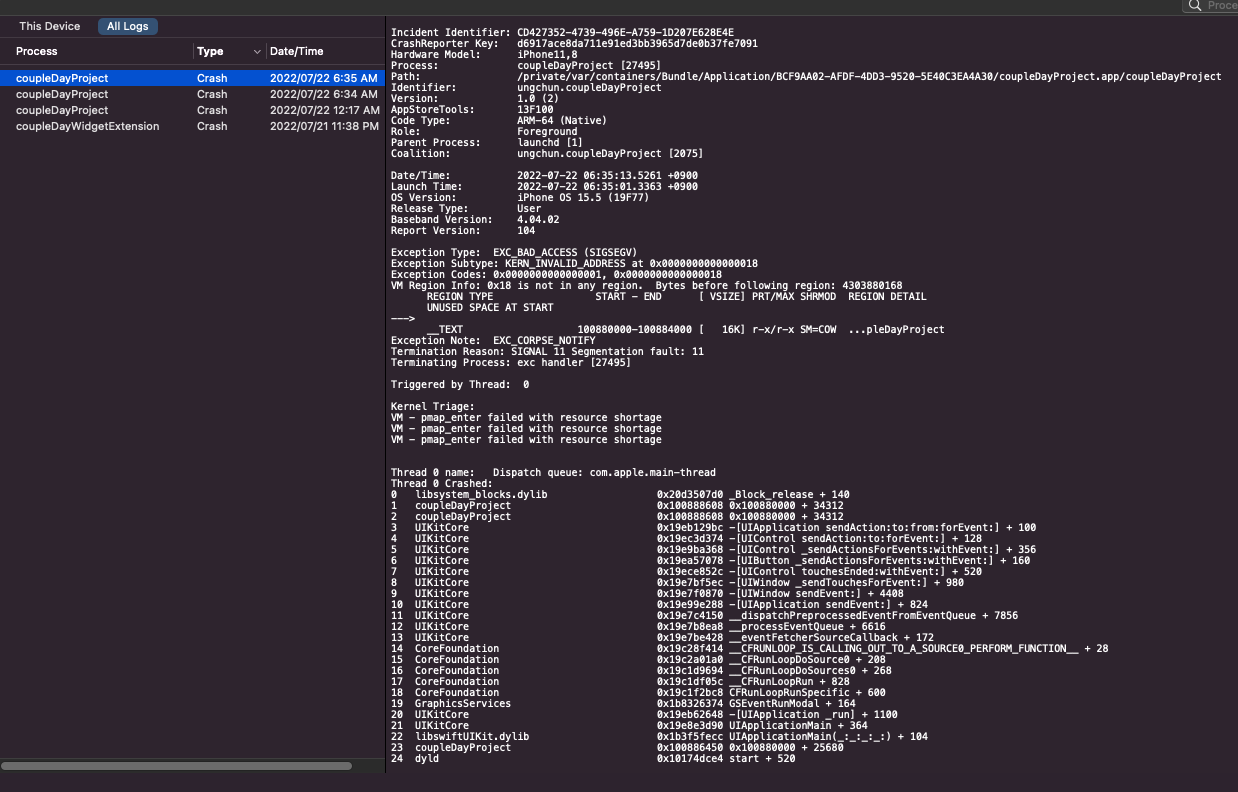Click the __TEXT region detail line
Viewport: 1238px width, 792px height.
(x=685, y=330)
